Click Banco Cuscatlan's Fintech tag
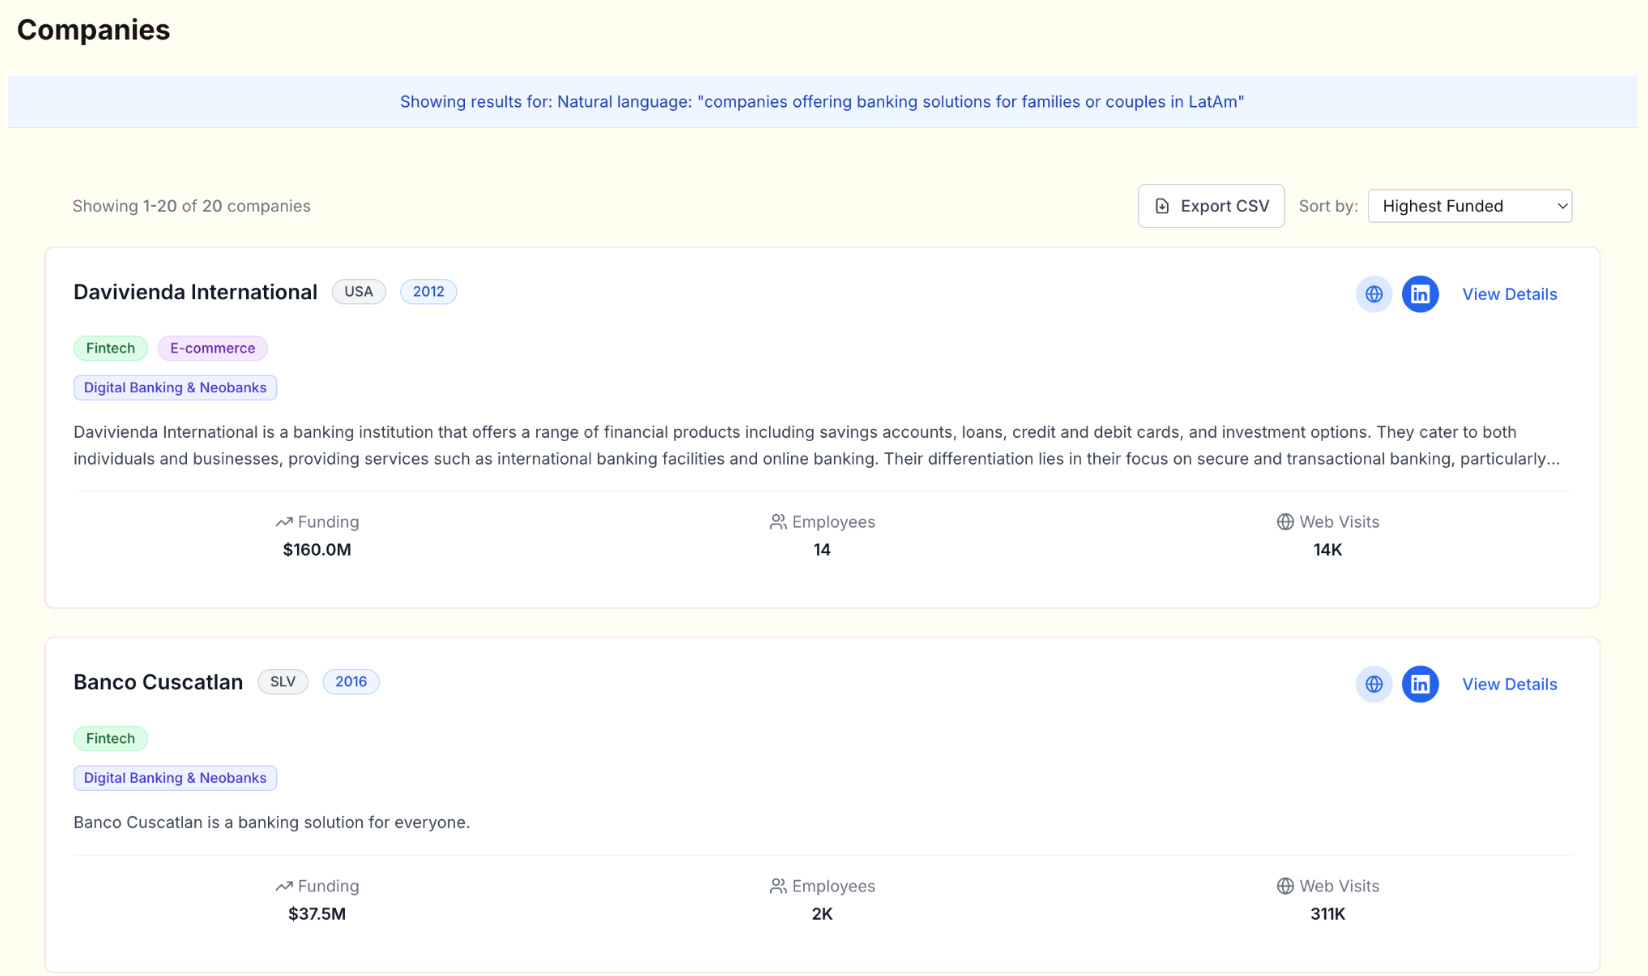Screen dimensions: 1648x976 110,738
